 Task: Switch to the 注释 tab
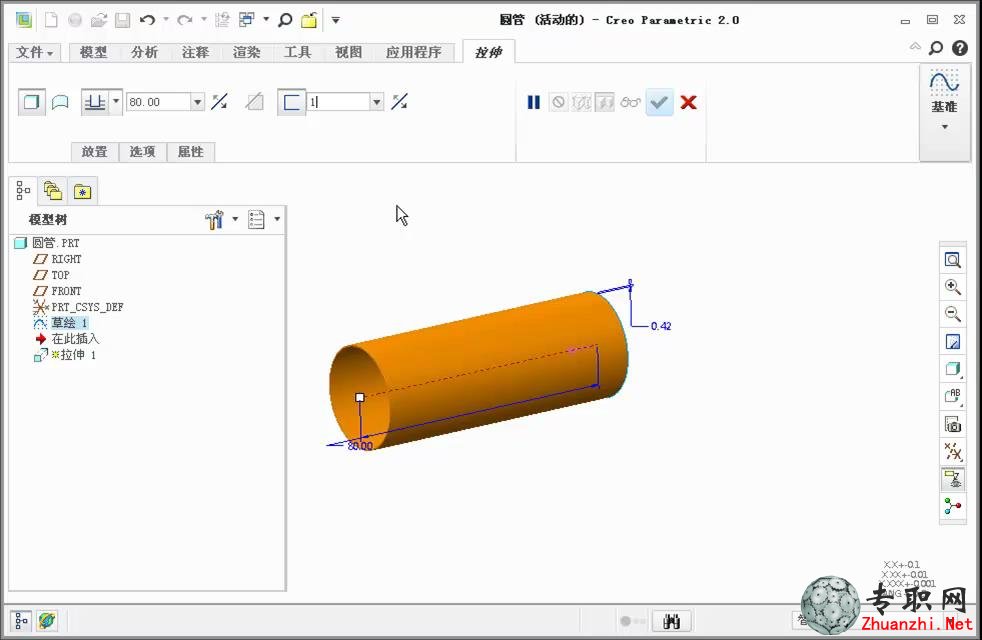click(x=195, y=53)
